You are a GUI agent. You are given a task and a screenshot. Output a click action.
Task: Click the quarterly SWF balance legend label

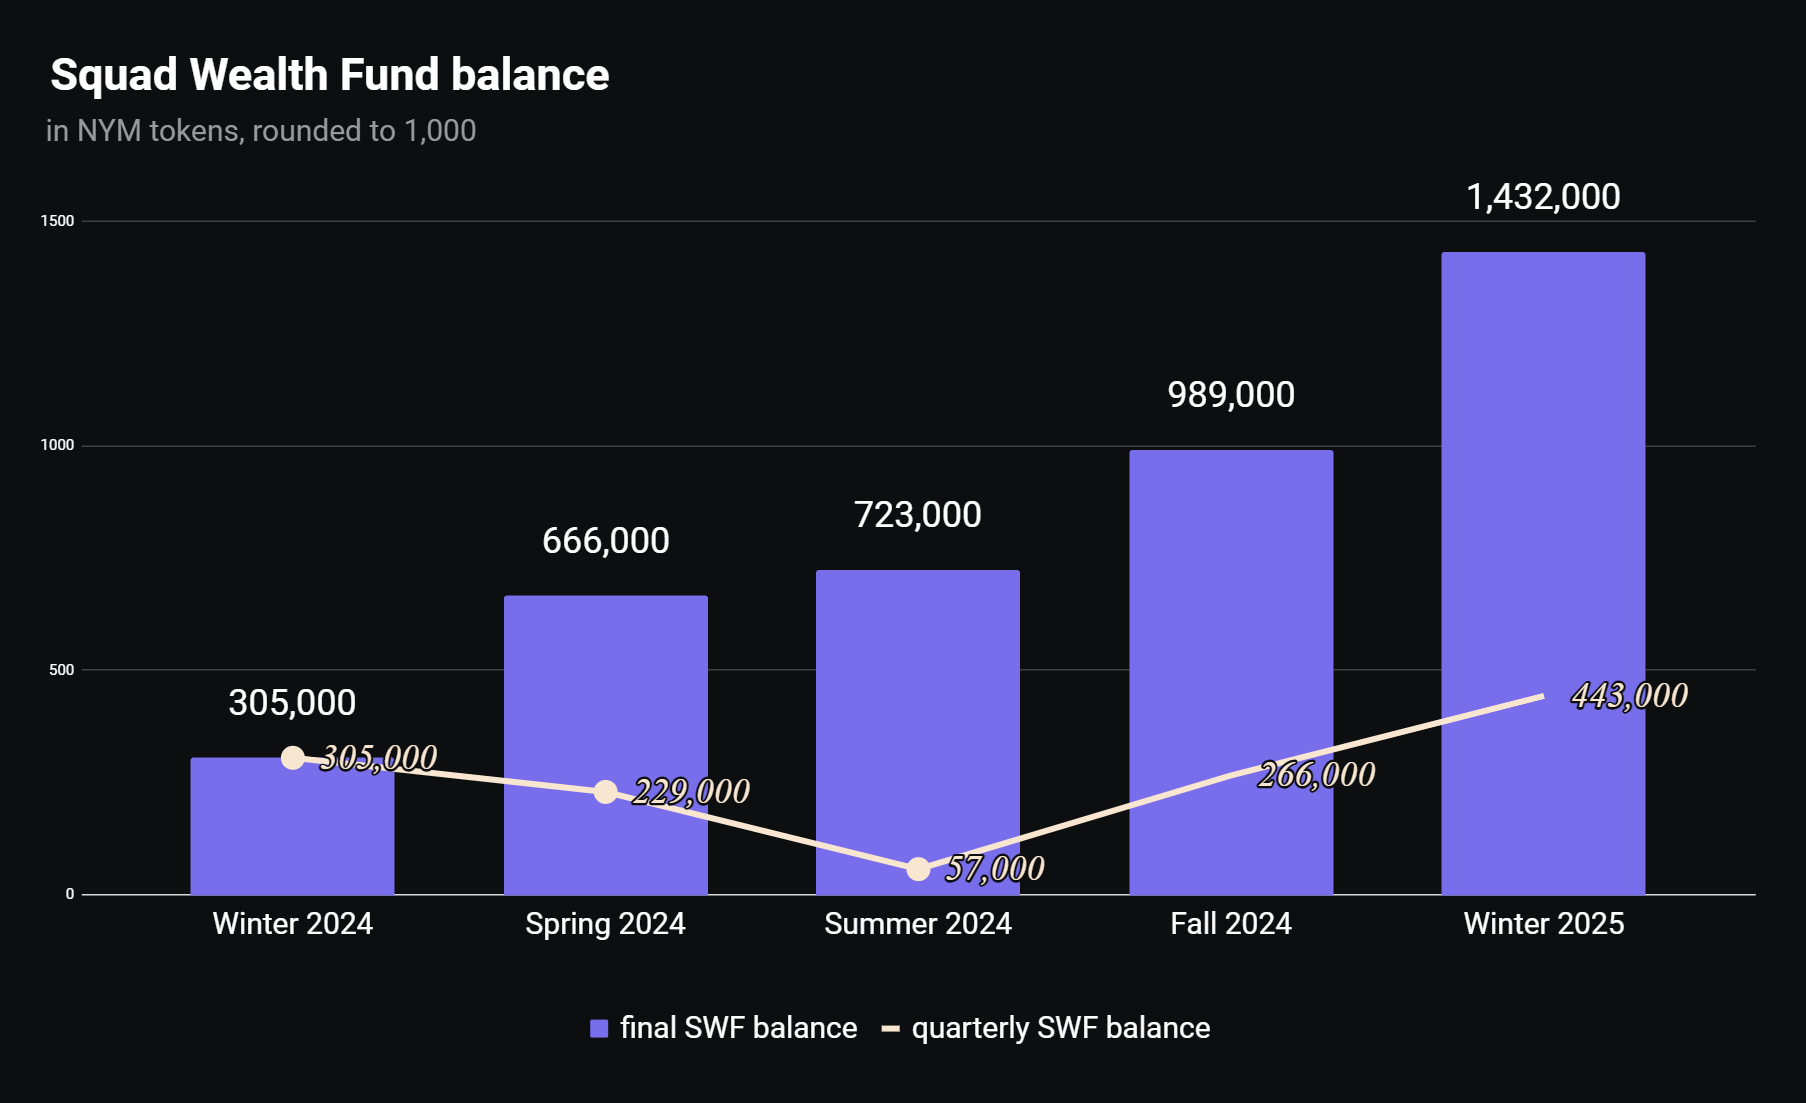point(1061,1028)
